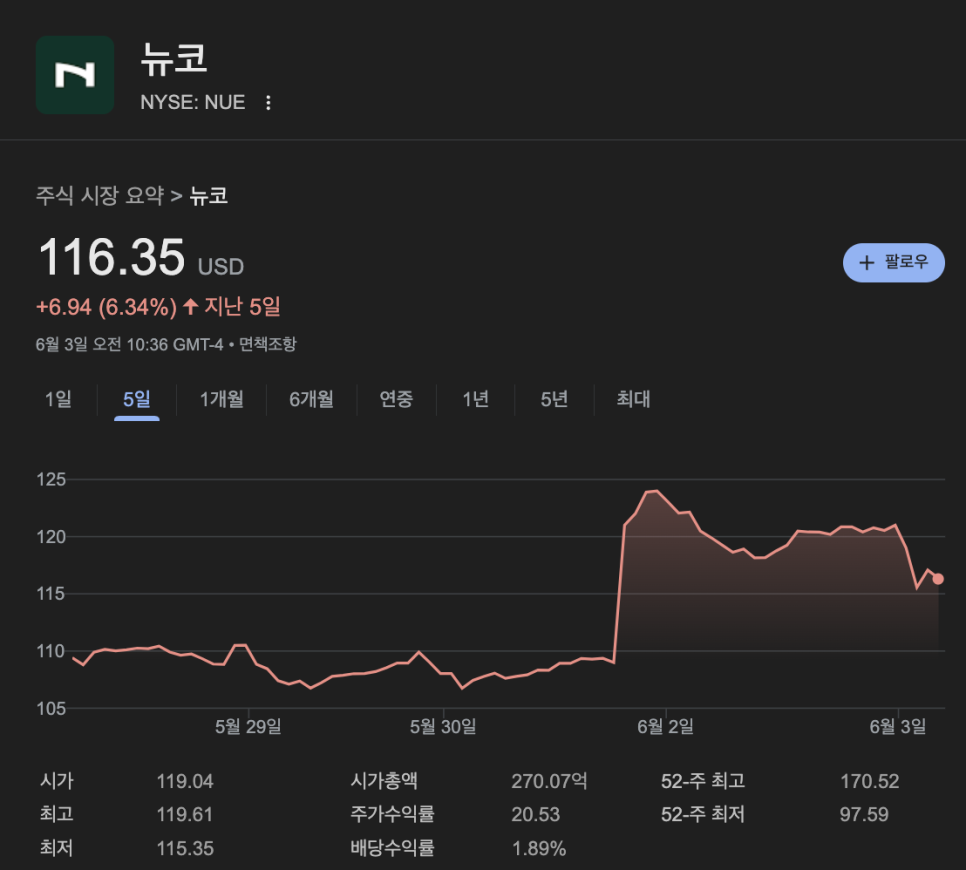Click the 125 y-axis label
The height and width of the screenshot is (870, 966).
(x=51, y=479)
